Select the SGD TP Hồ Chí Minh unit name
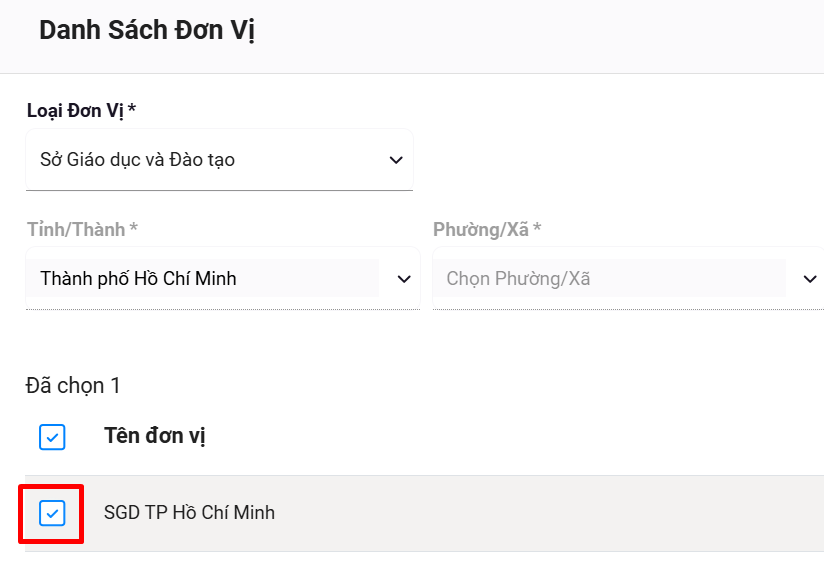824x583 pixels. pos(189,513)
